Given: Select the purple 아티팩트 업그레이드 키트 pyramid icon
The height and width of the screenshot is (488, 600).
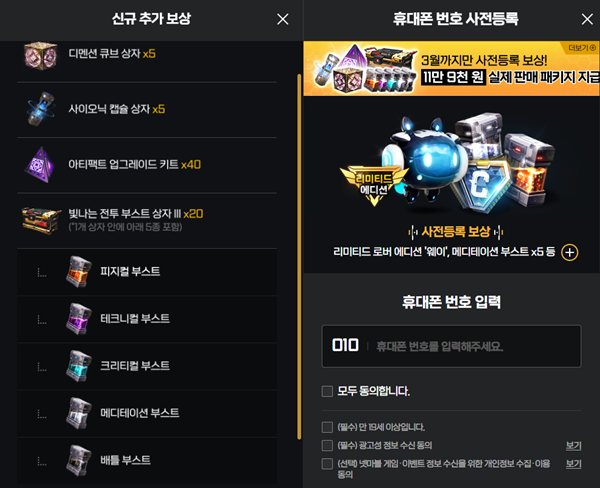Looking at the screenshot, I should tap(40, 164).
